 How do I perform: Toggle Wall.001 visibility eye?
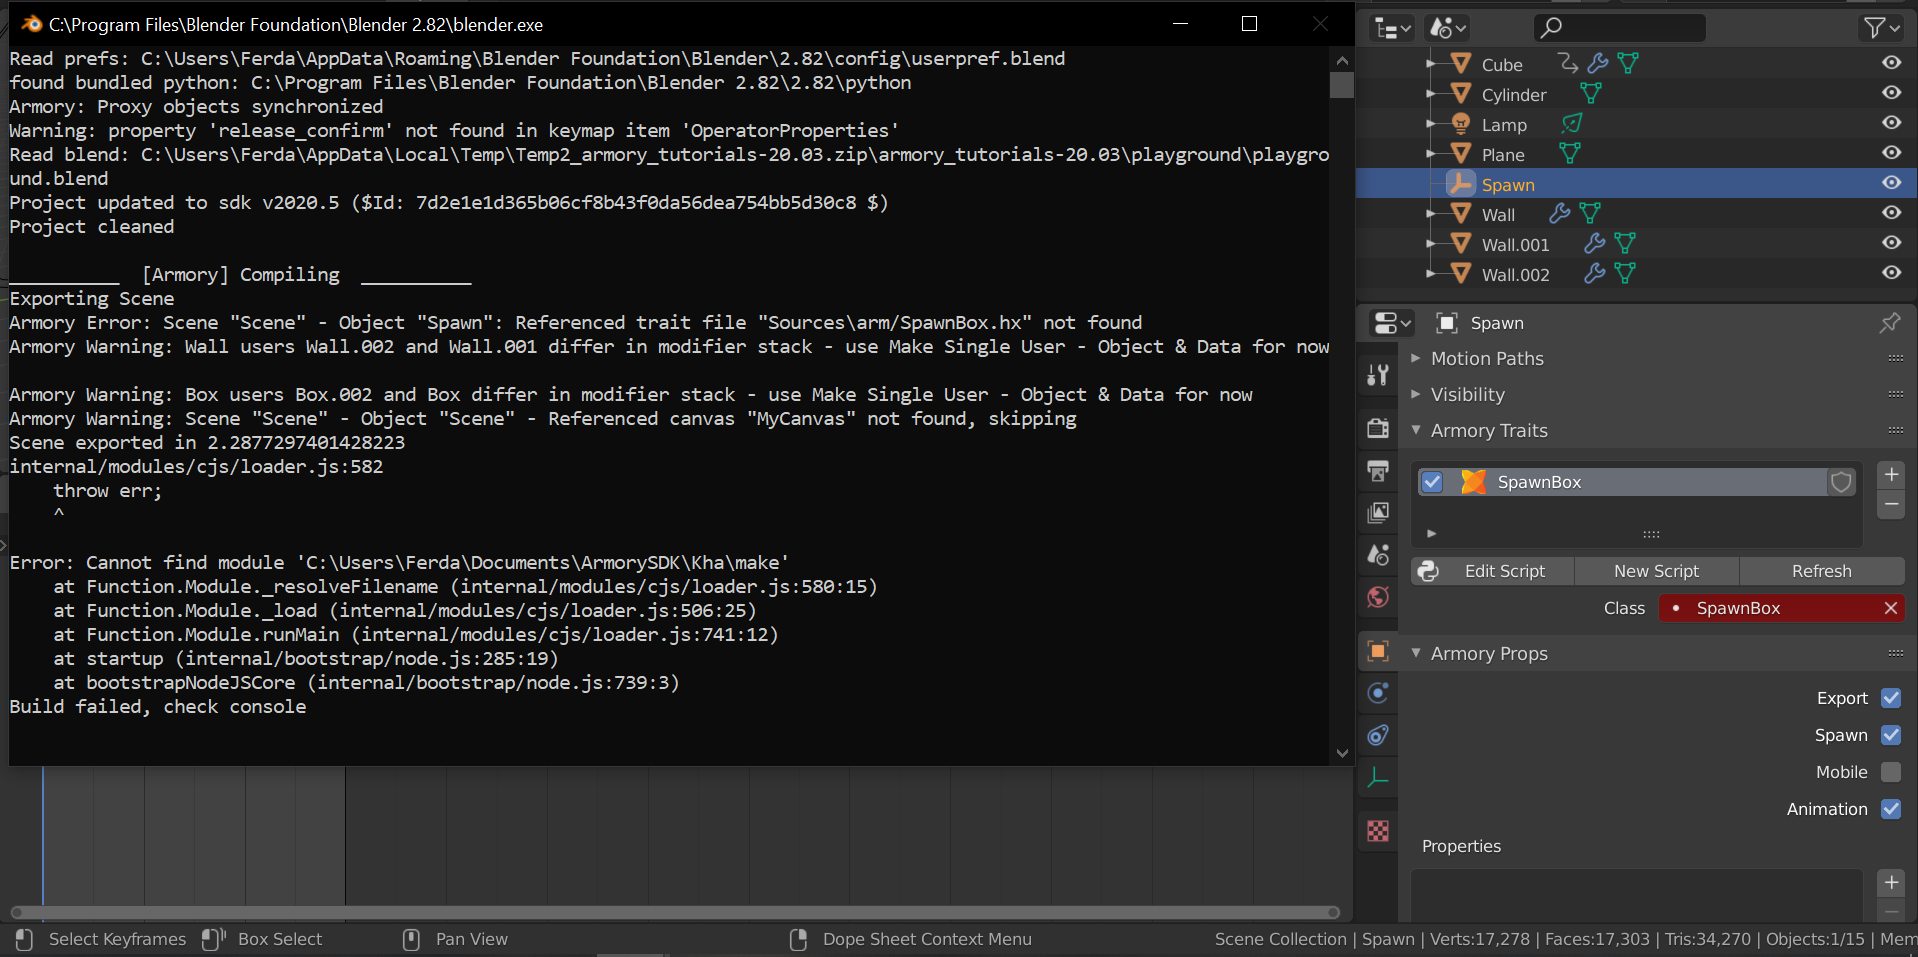coord(1891,243)
